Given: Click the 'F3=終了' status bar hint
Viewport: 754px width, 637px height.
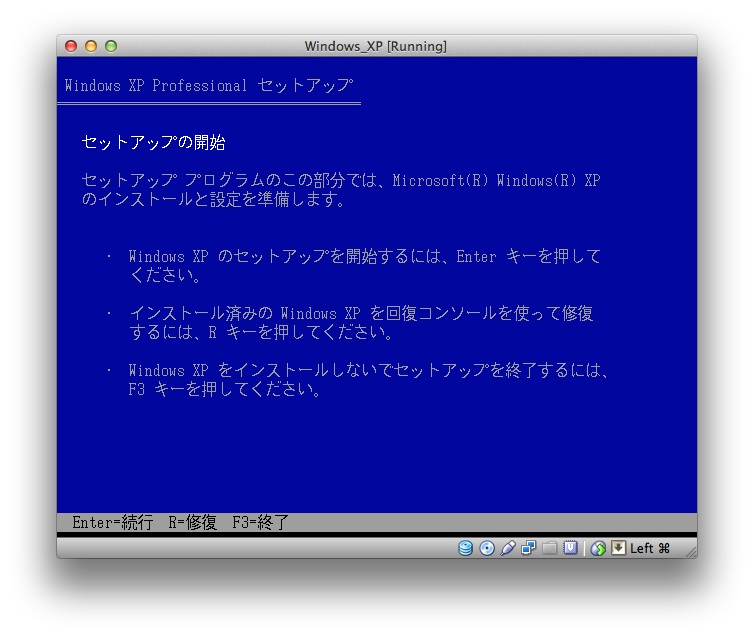Looking at the screenshot, I should 260,522.
